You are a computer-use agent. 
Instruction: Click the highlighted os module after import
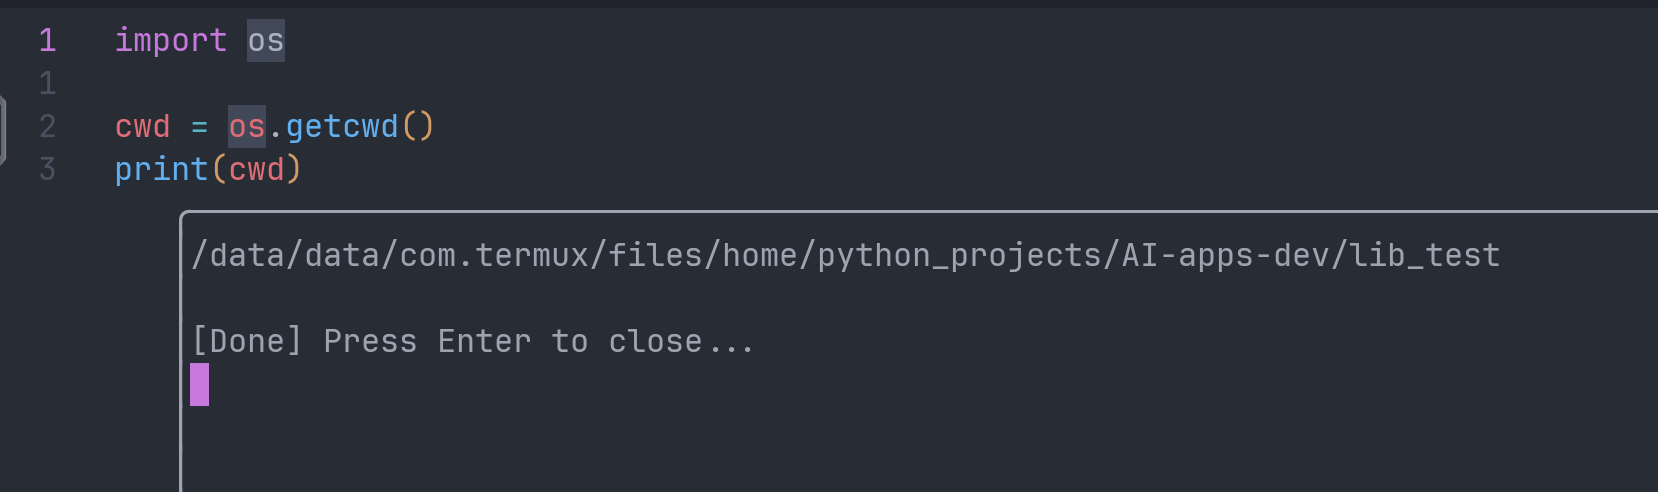point(266,41)
